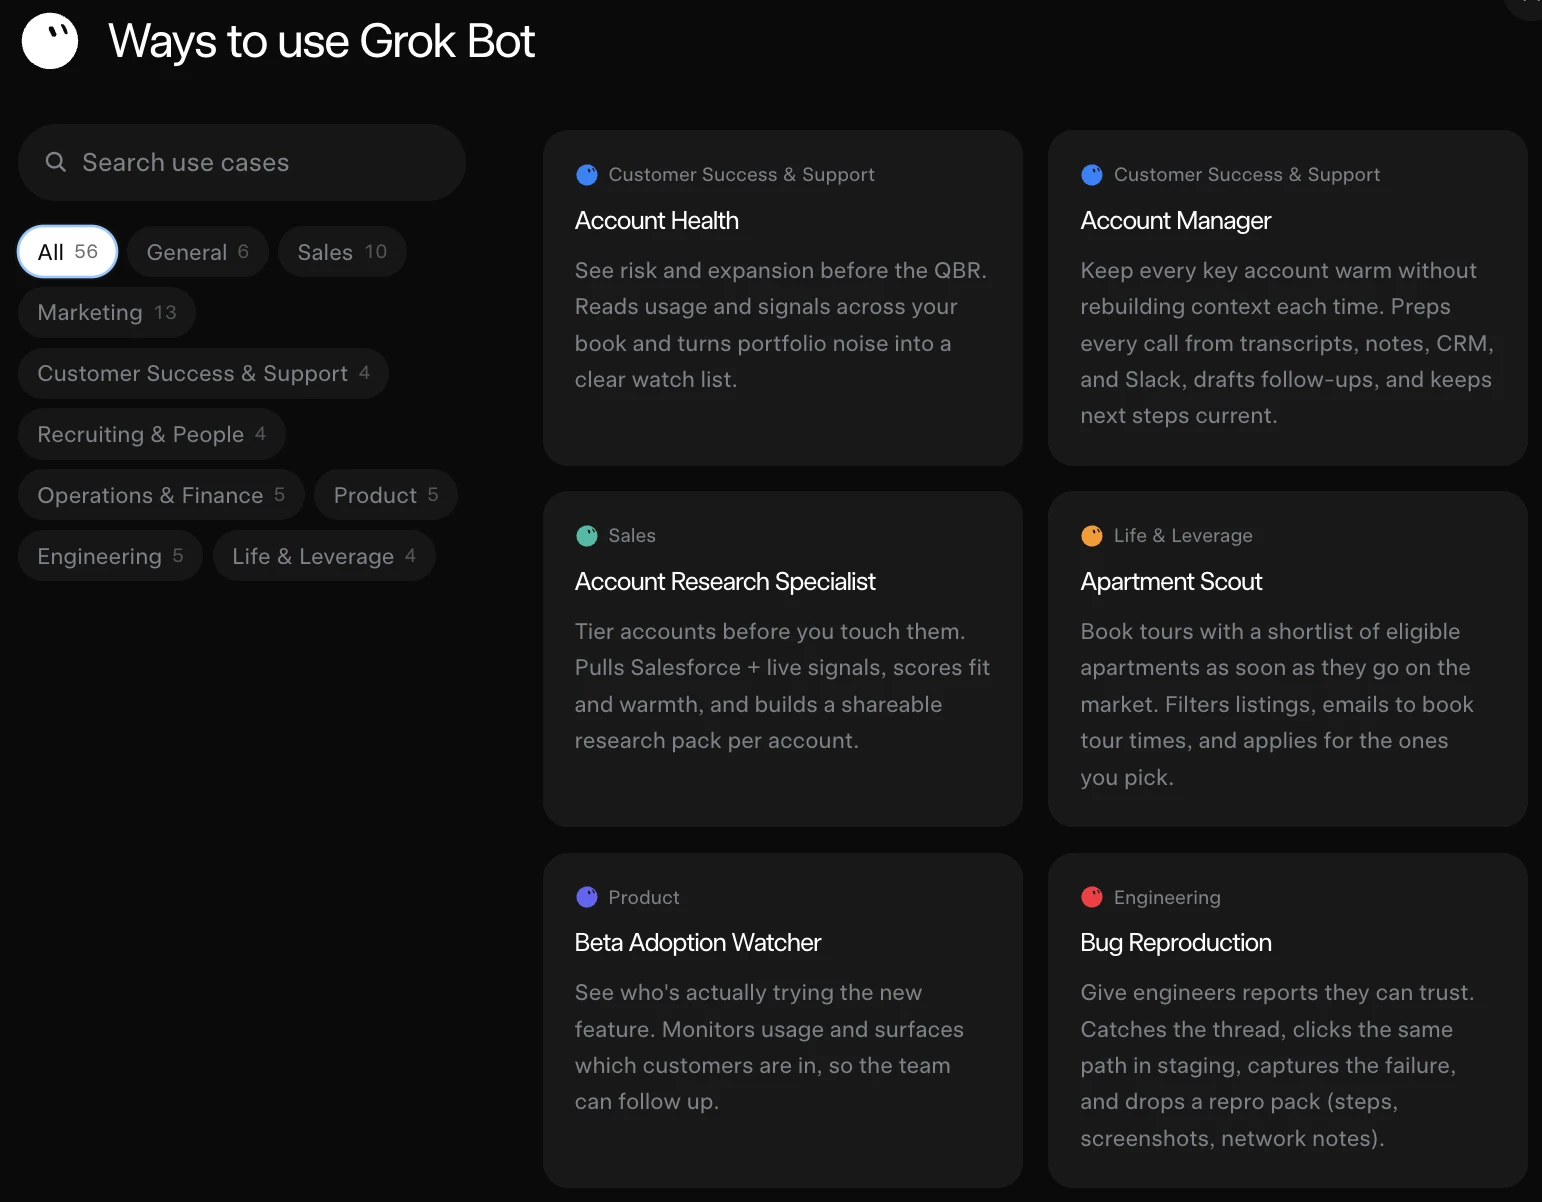Viewport: 1542px width, 1202px height.
Task: Click the blue icon on Account Manager card
Action: 1092,175
